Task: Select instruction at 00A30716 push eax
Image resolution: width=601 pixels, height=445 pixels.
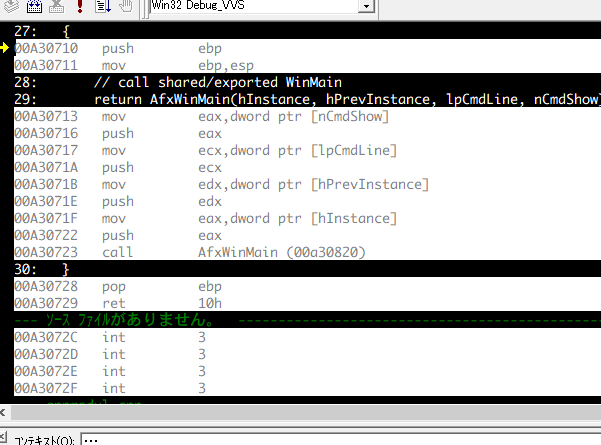Action: tap(307, 133)
